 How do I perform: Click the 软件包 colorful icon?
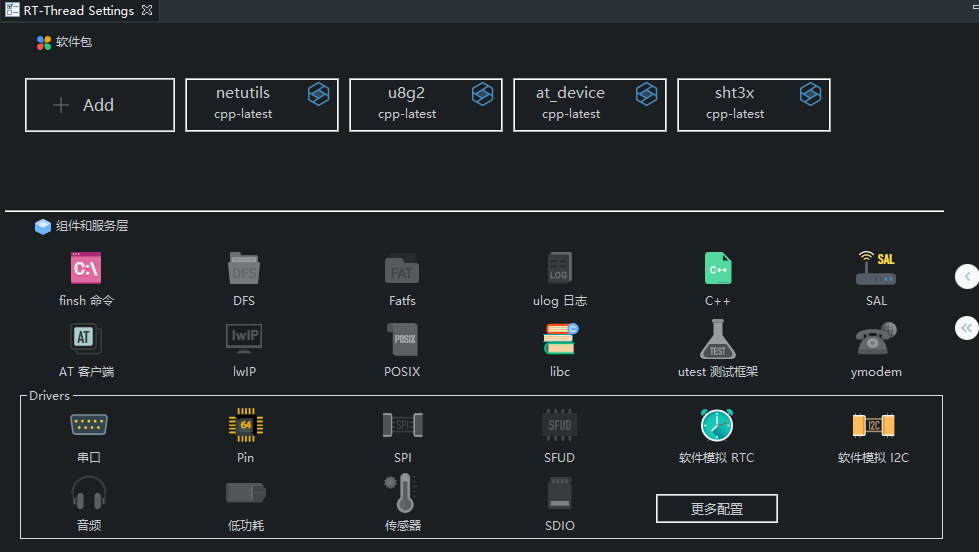[x=44, y=42]
